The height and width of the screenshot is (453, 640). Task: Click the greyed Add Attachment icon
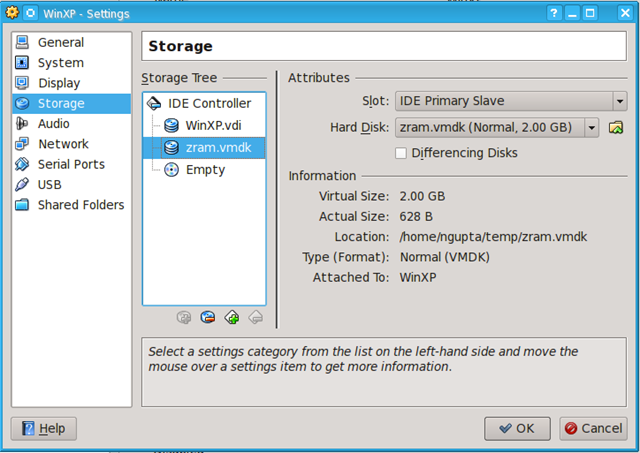coord(184,318)
